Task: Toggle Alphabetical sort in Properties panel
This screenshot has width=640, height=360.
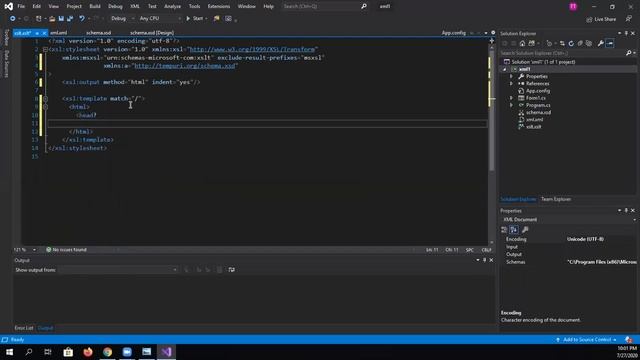Action: point(514,230)
